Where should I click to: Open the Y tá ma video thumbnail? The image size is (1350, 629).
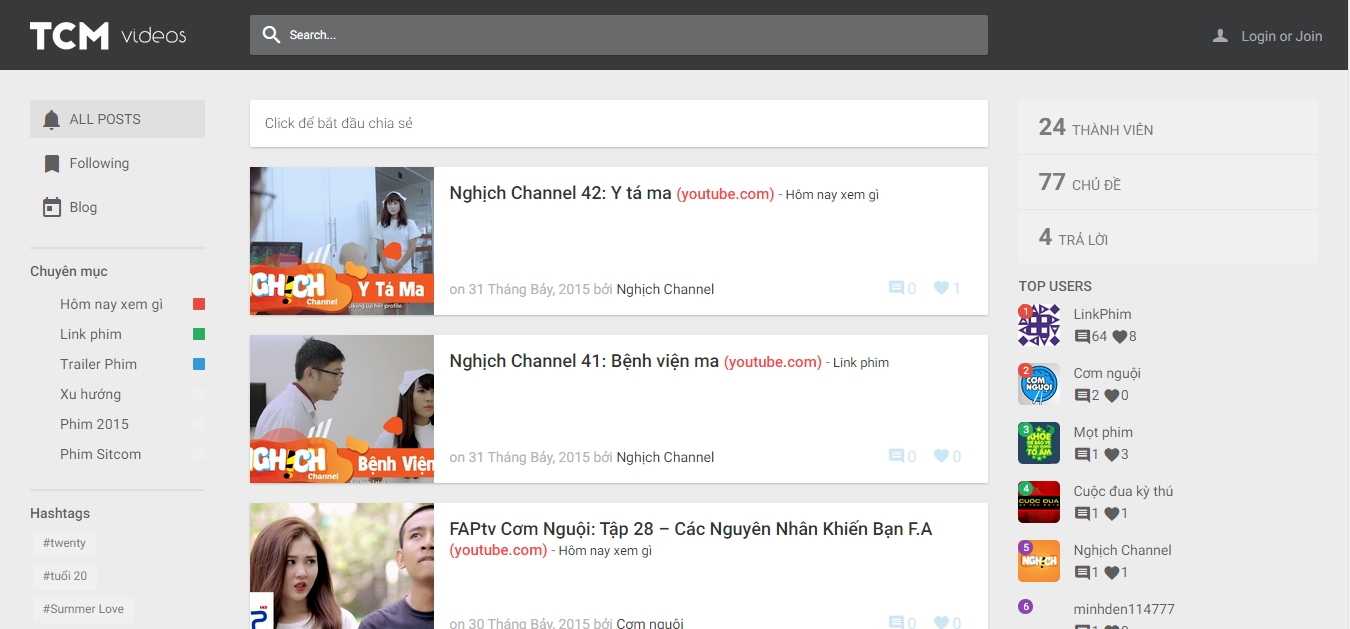coord(342,241)
